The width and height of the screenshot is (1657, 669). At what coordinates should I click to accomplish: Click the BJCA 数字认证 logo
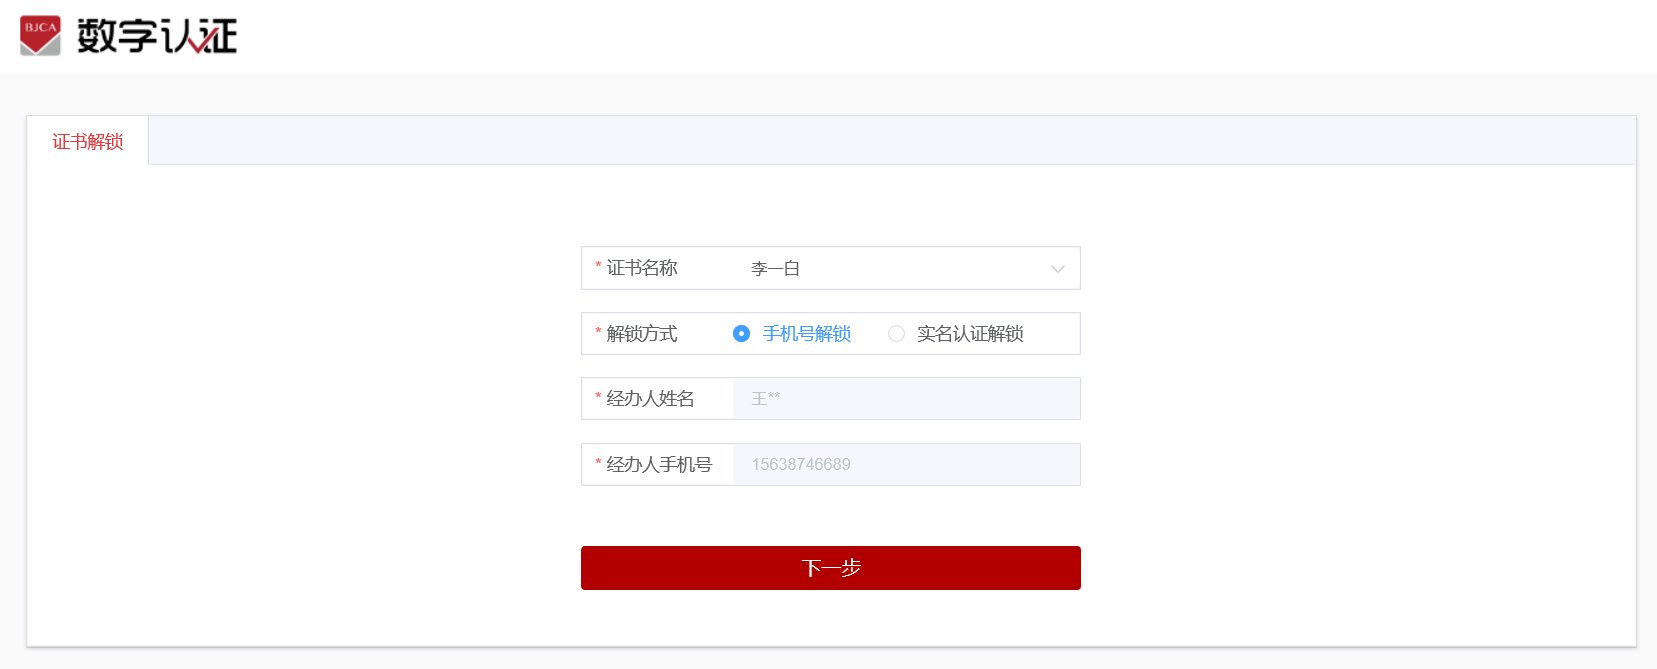pyautogui.click(x=128, y=36)
